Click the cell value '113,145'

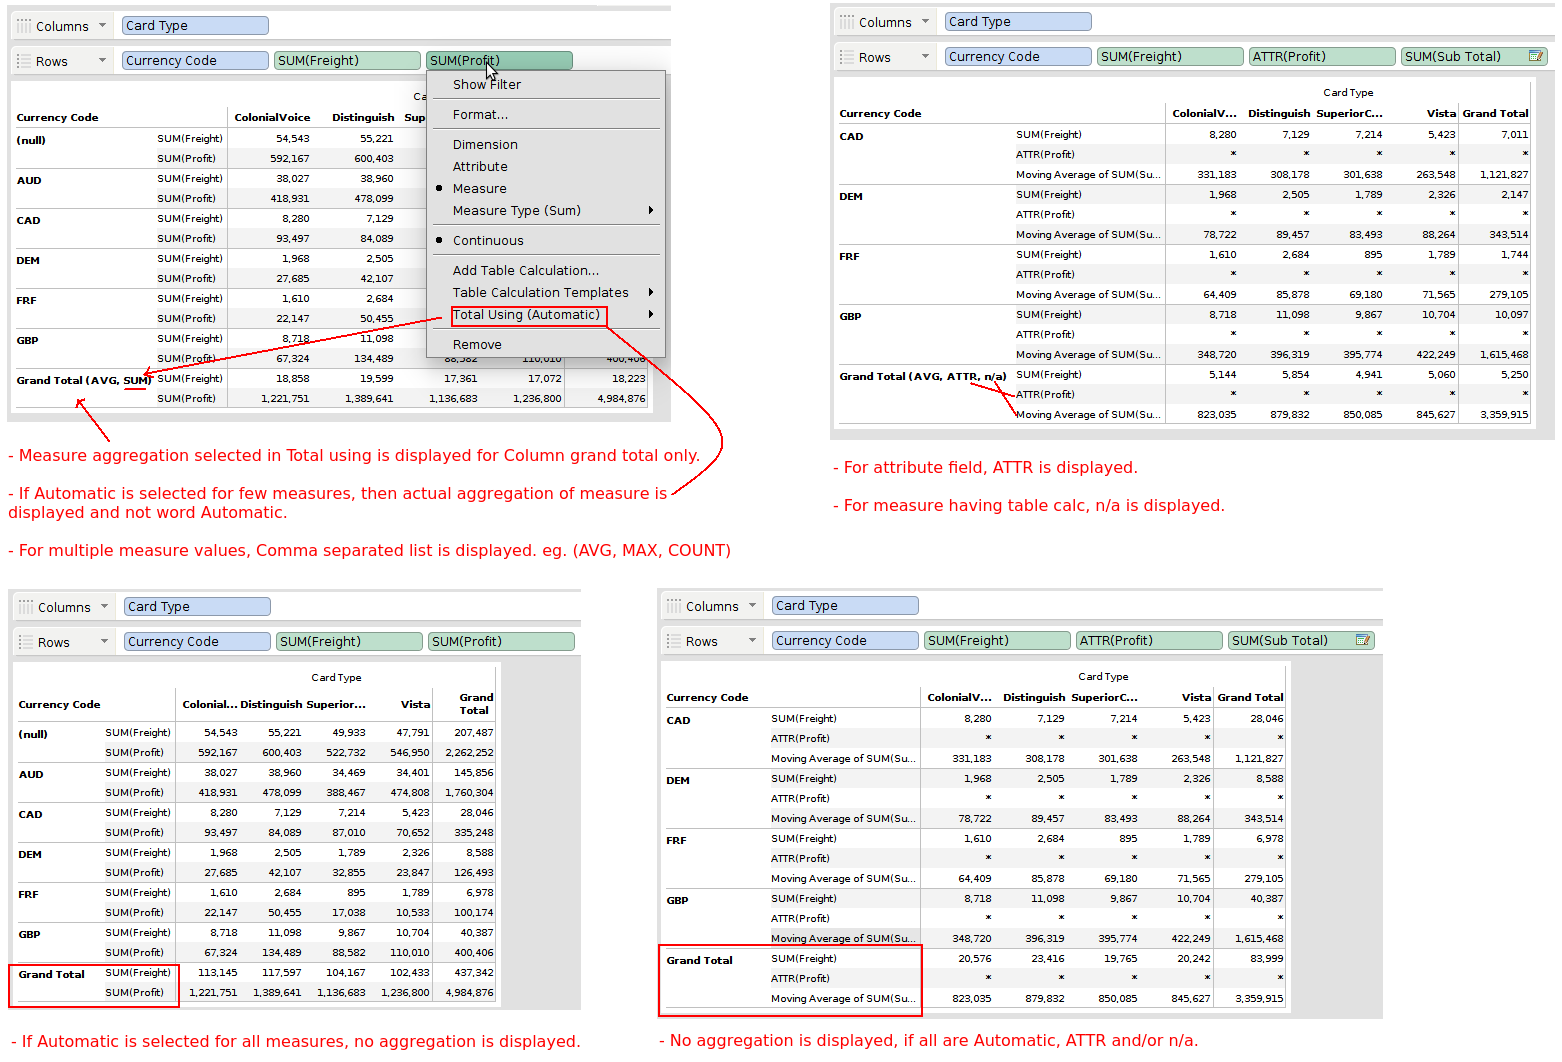coord(218,973)
